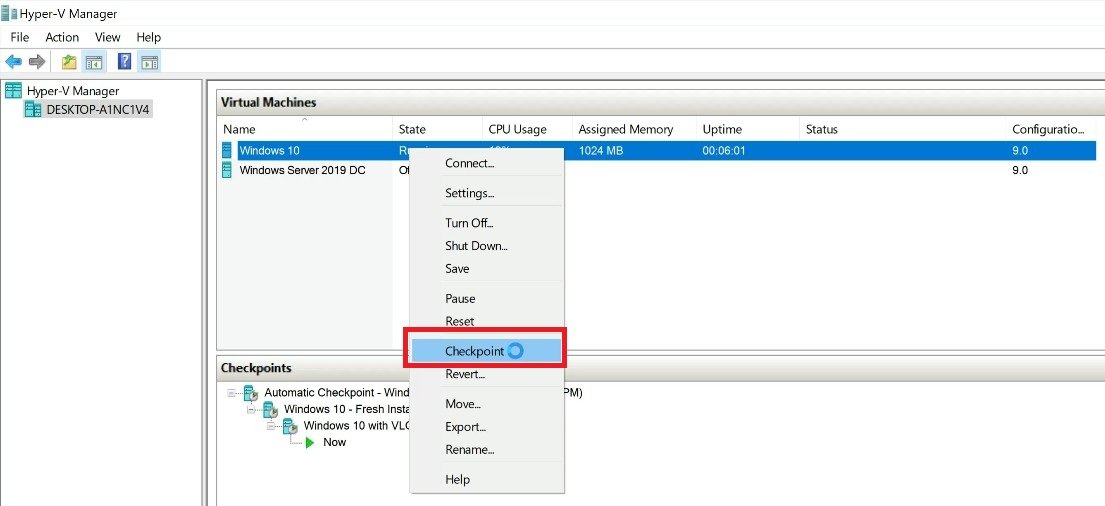Choose Shut Down... from the context menu

point(476,246)
